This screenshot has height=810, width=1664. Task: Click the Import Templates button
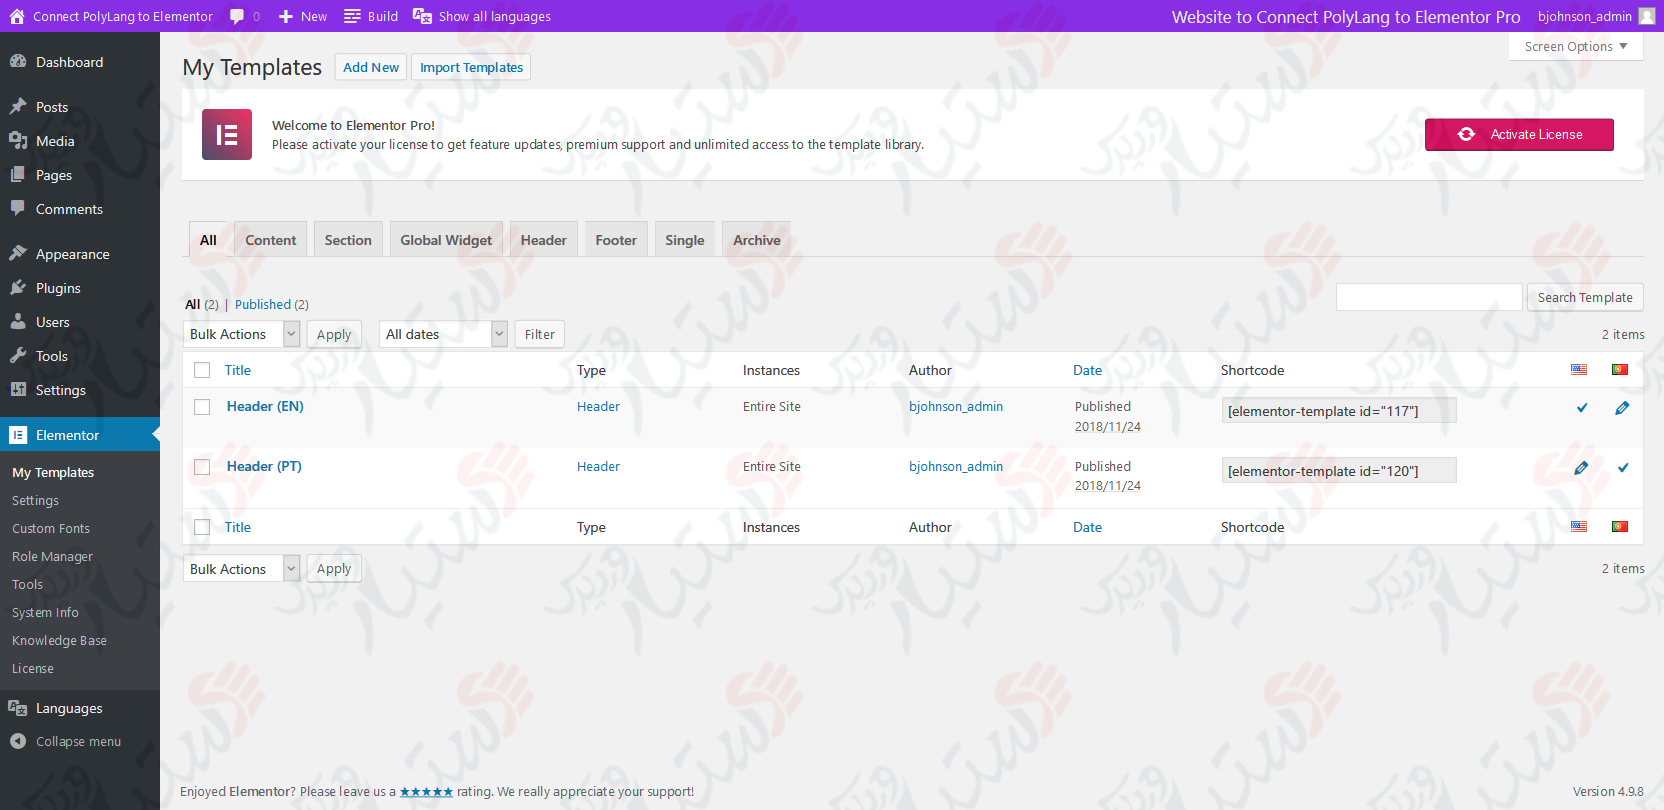click(x=471, y=67)
